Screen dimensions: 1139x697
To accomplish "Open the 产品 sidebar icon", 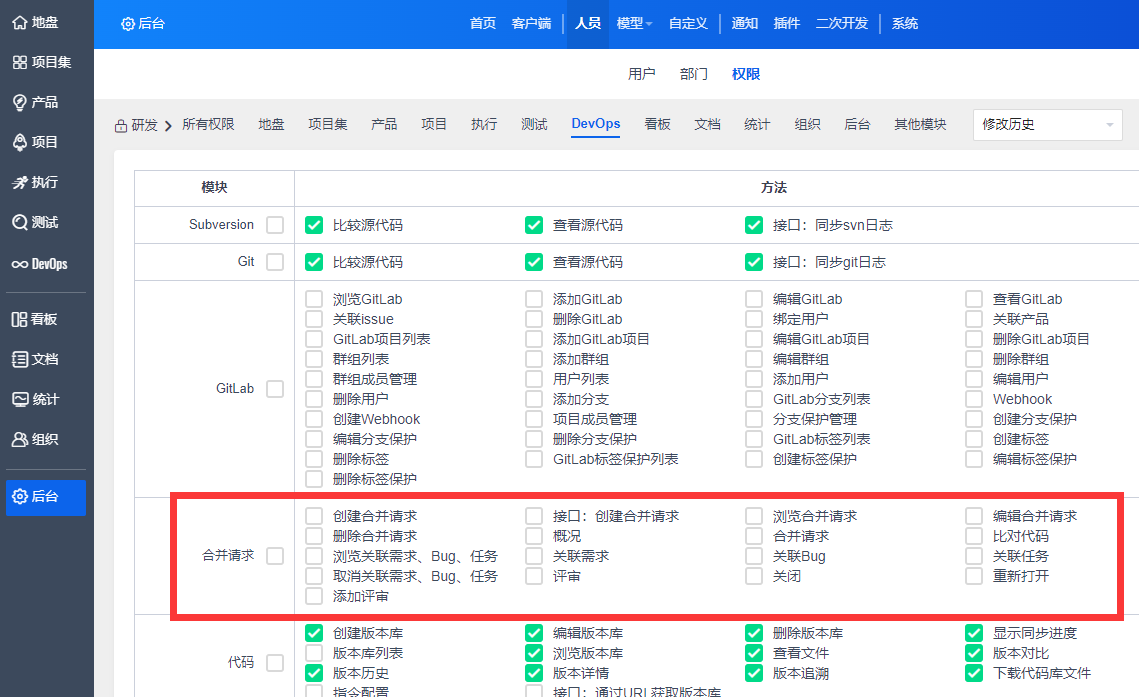I will click(x=20, y=102).
